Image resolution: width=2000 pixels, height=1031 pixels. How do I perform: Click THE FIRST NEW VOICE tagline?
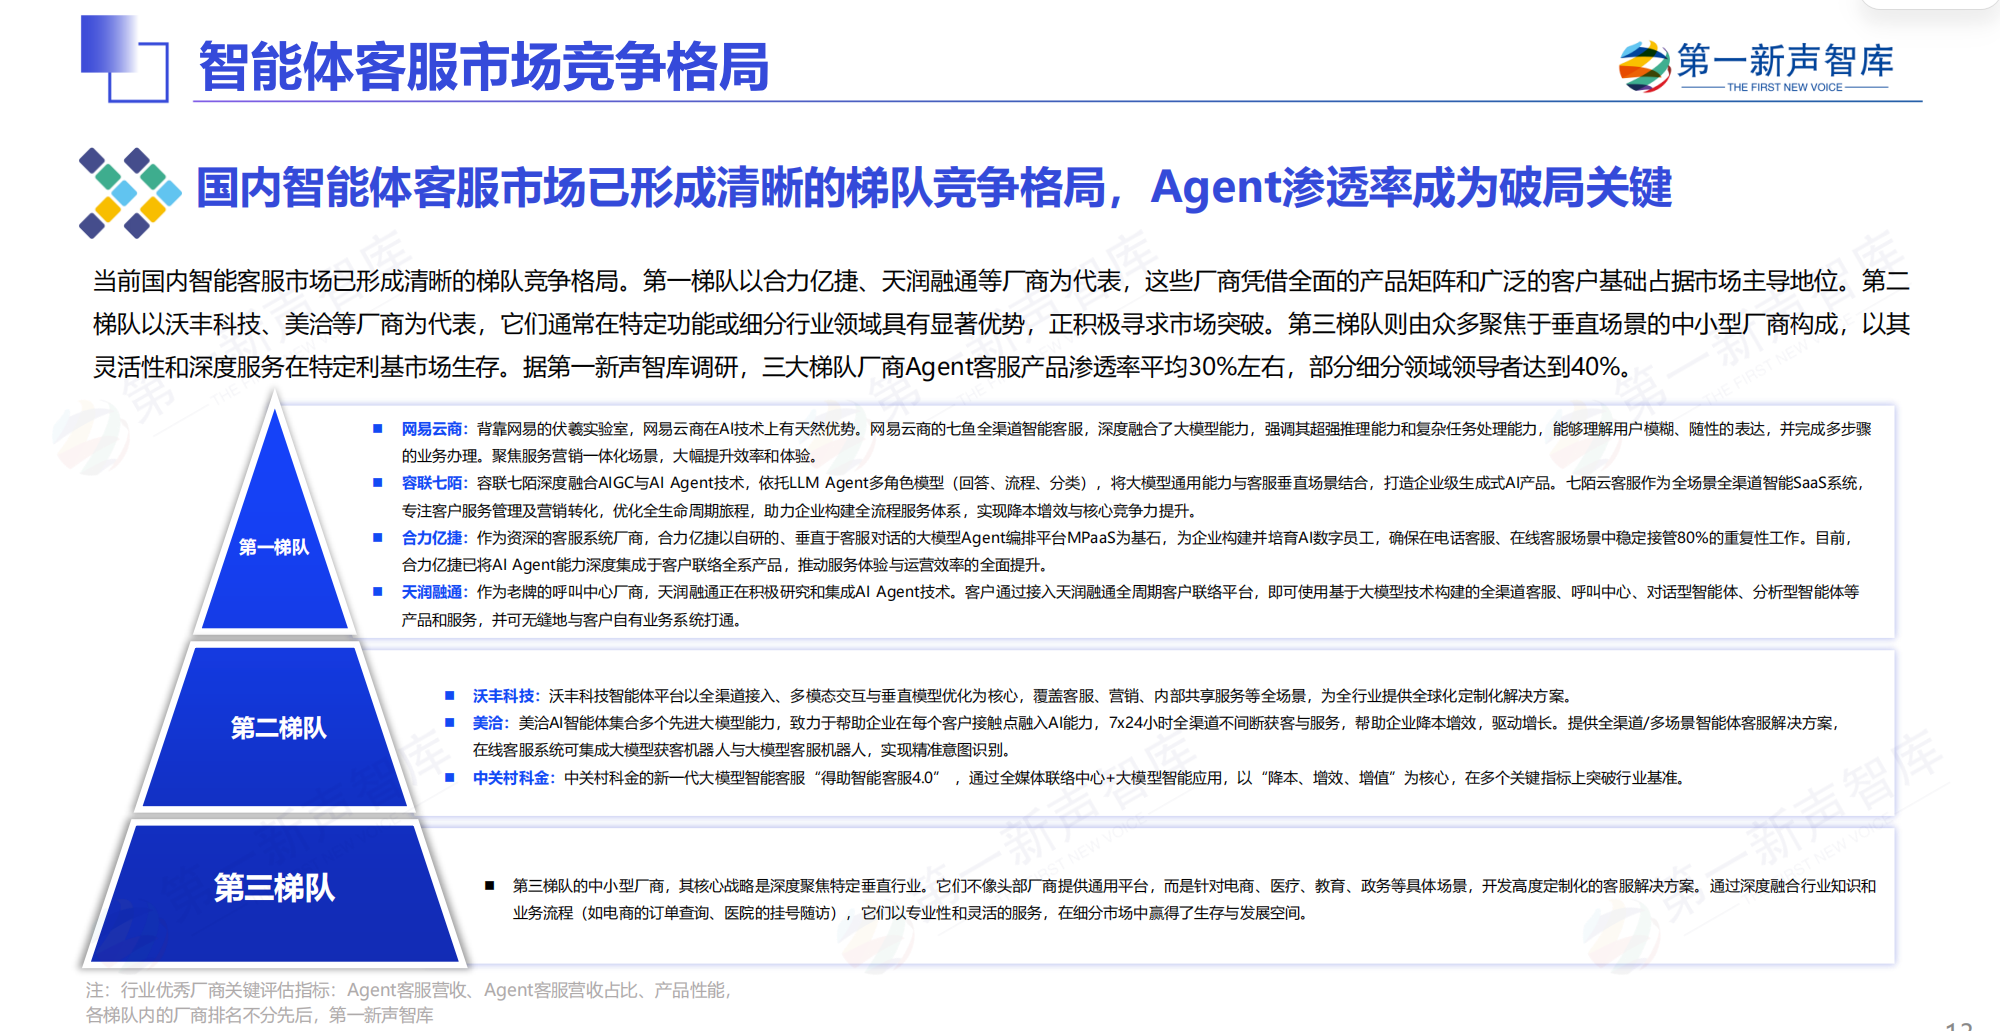pos(1785,88)
